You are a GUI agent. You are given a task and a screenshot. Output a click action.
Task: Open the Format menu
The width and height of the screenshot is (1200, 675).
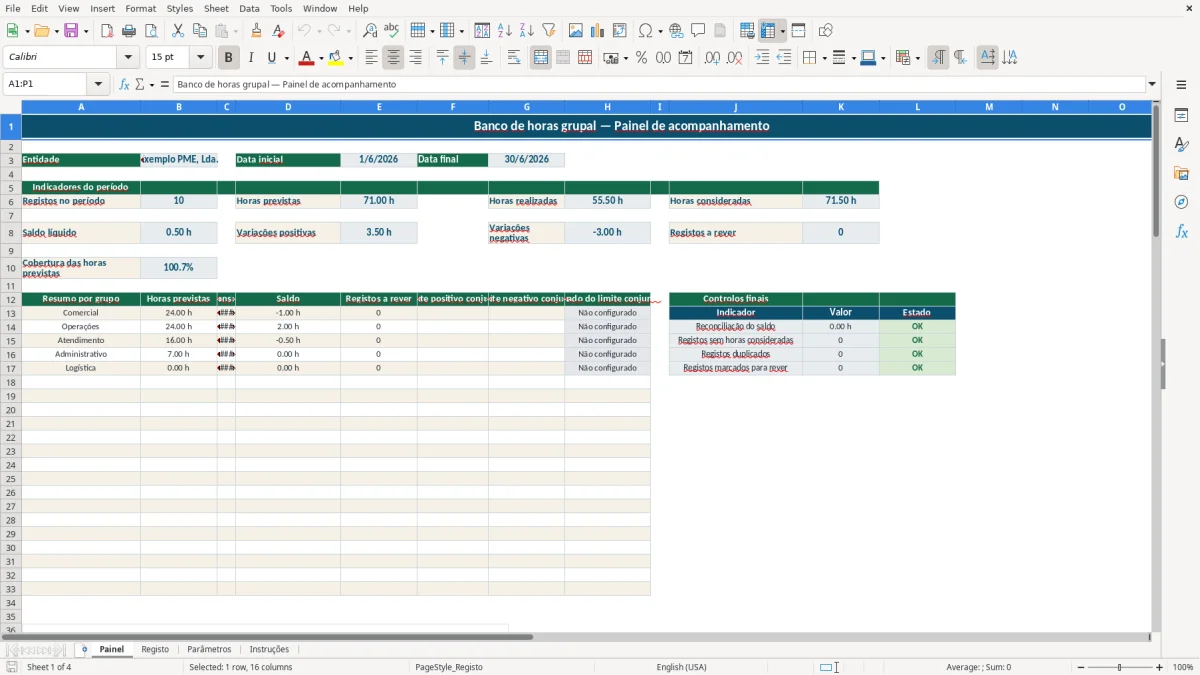point(140,8)
